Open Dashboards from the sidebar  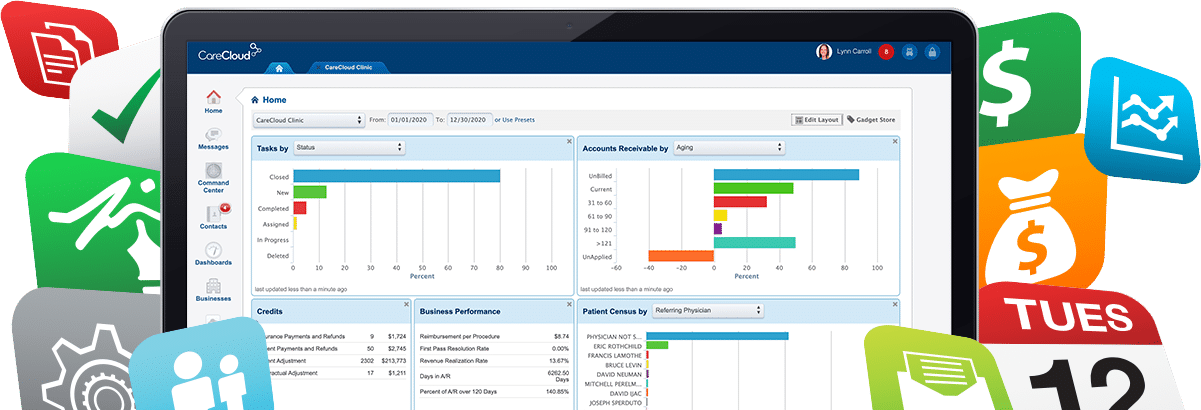pyautogui.click(x=213, y=253)
